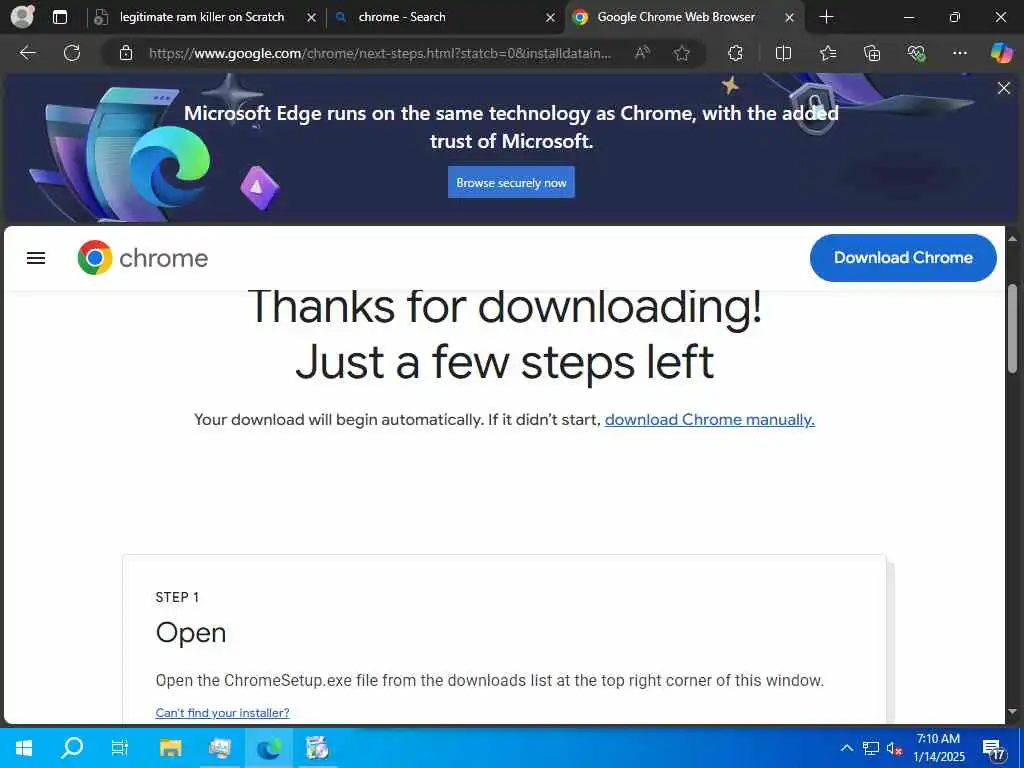1024x768 pixels.
Task: Go back with the back arrow
Action: 27,53
